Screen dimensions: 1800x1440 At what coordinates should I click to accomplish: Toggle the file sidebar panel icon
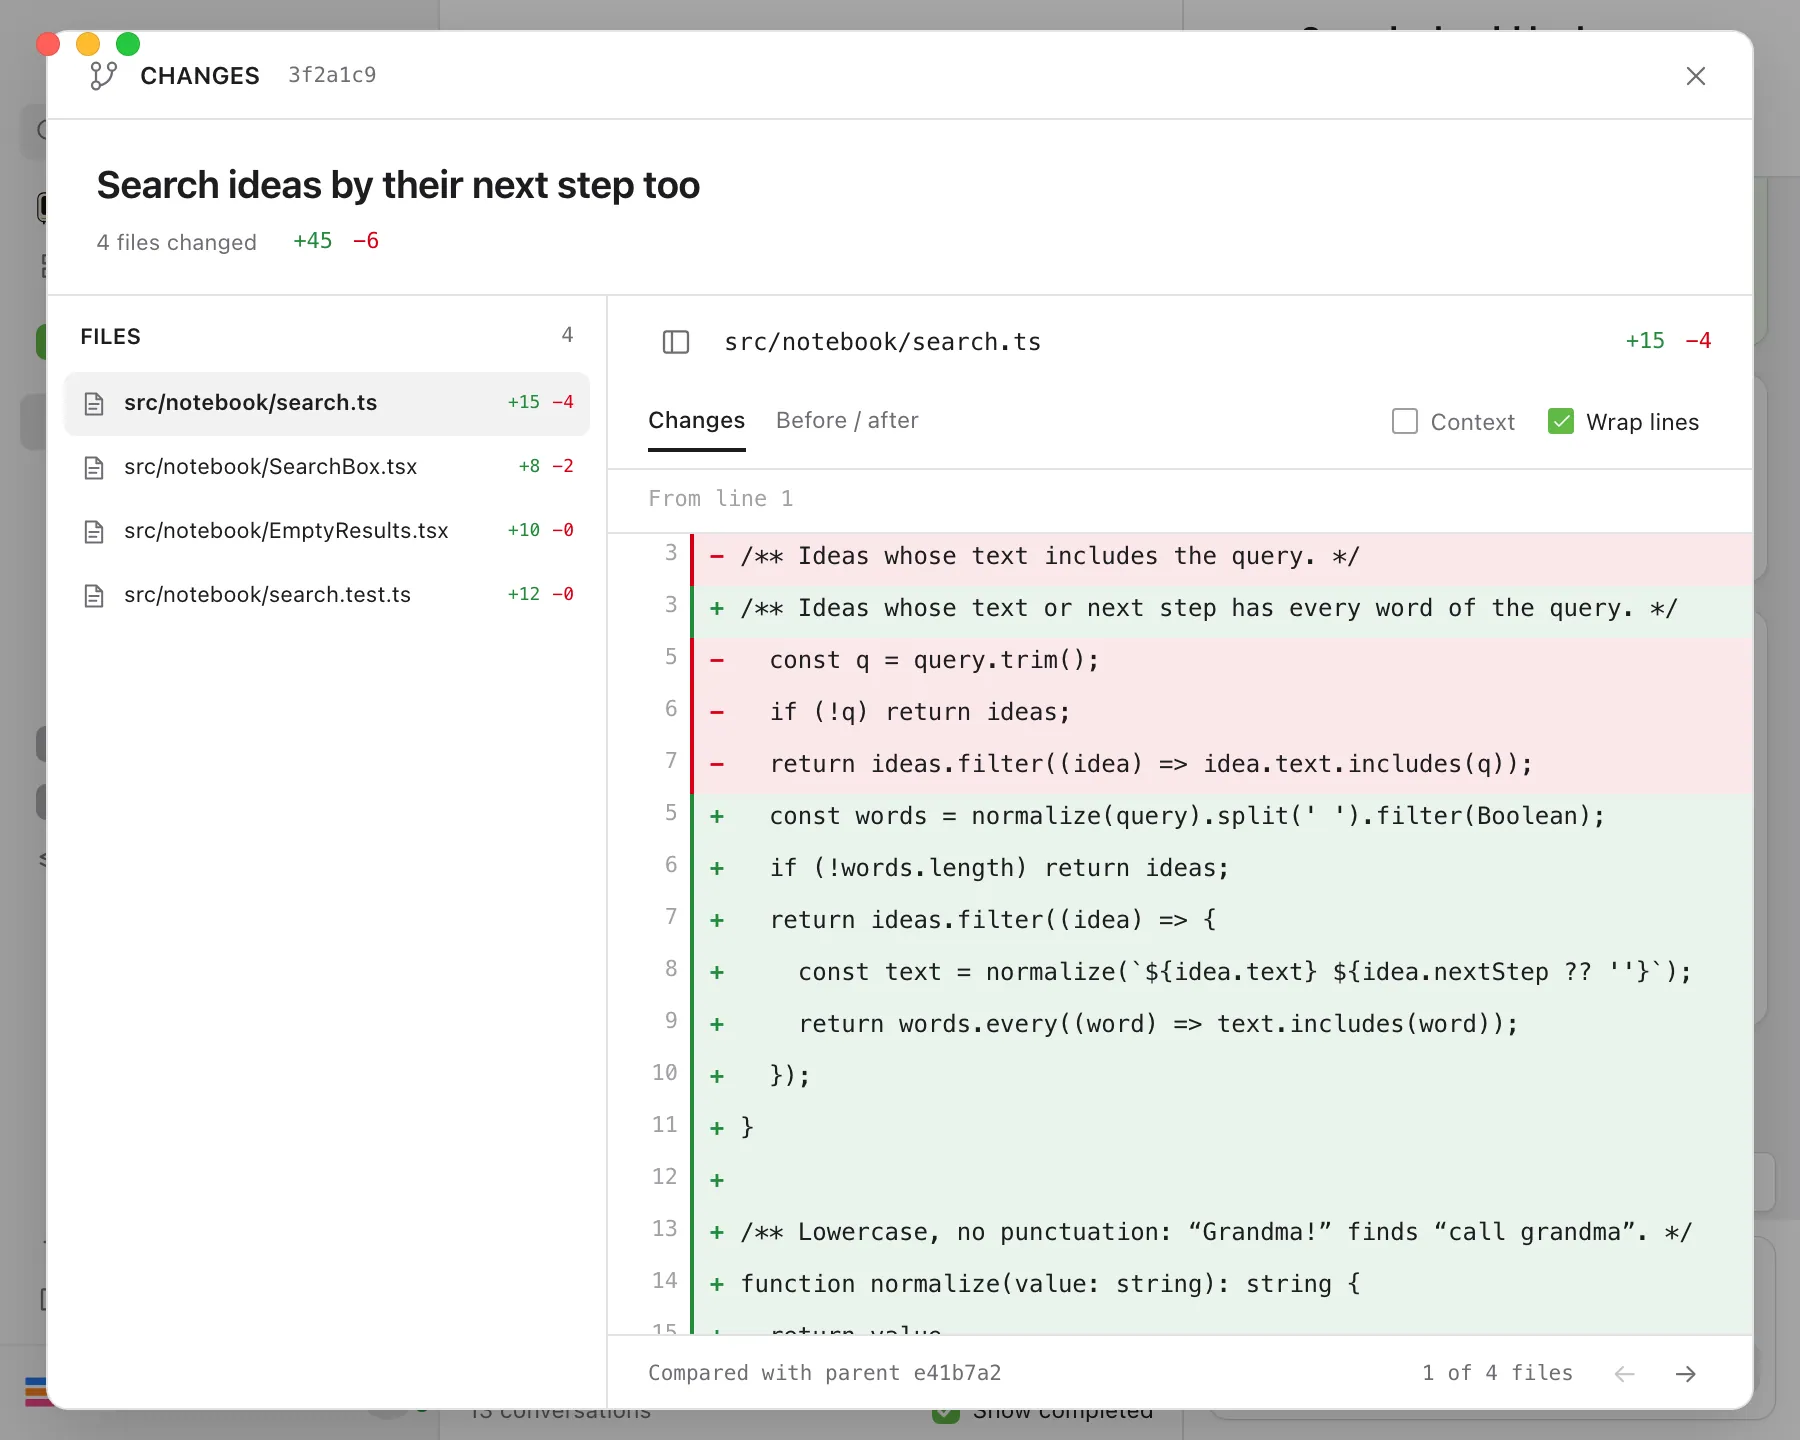pos(676,342)
